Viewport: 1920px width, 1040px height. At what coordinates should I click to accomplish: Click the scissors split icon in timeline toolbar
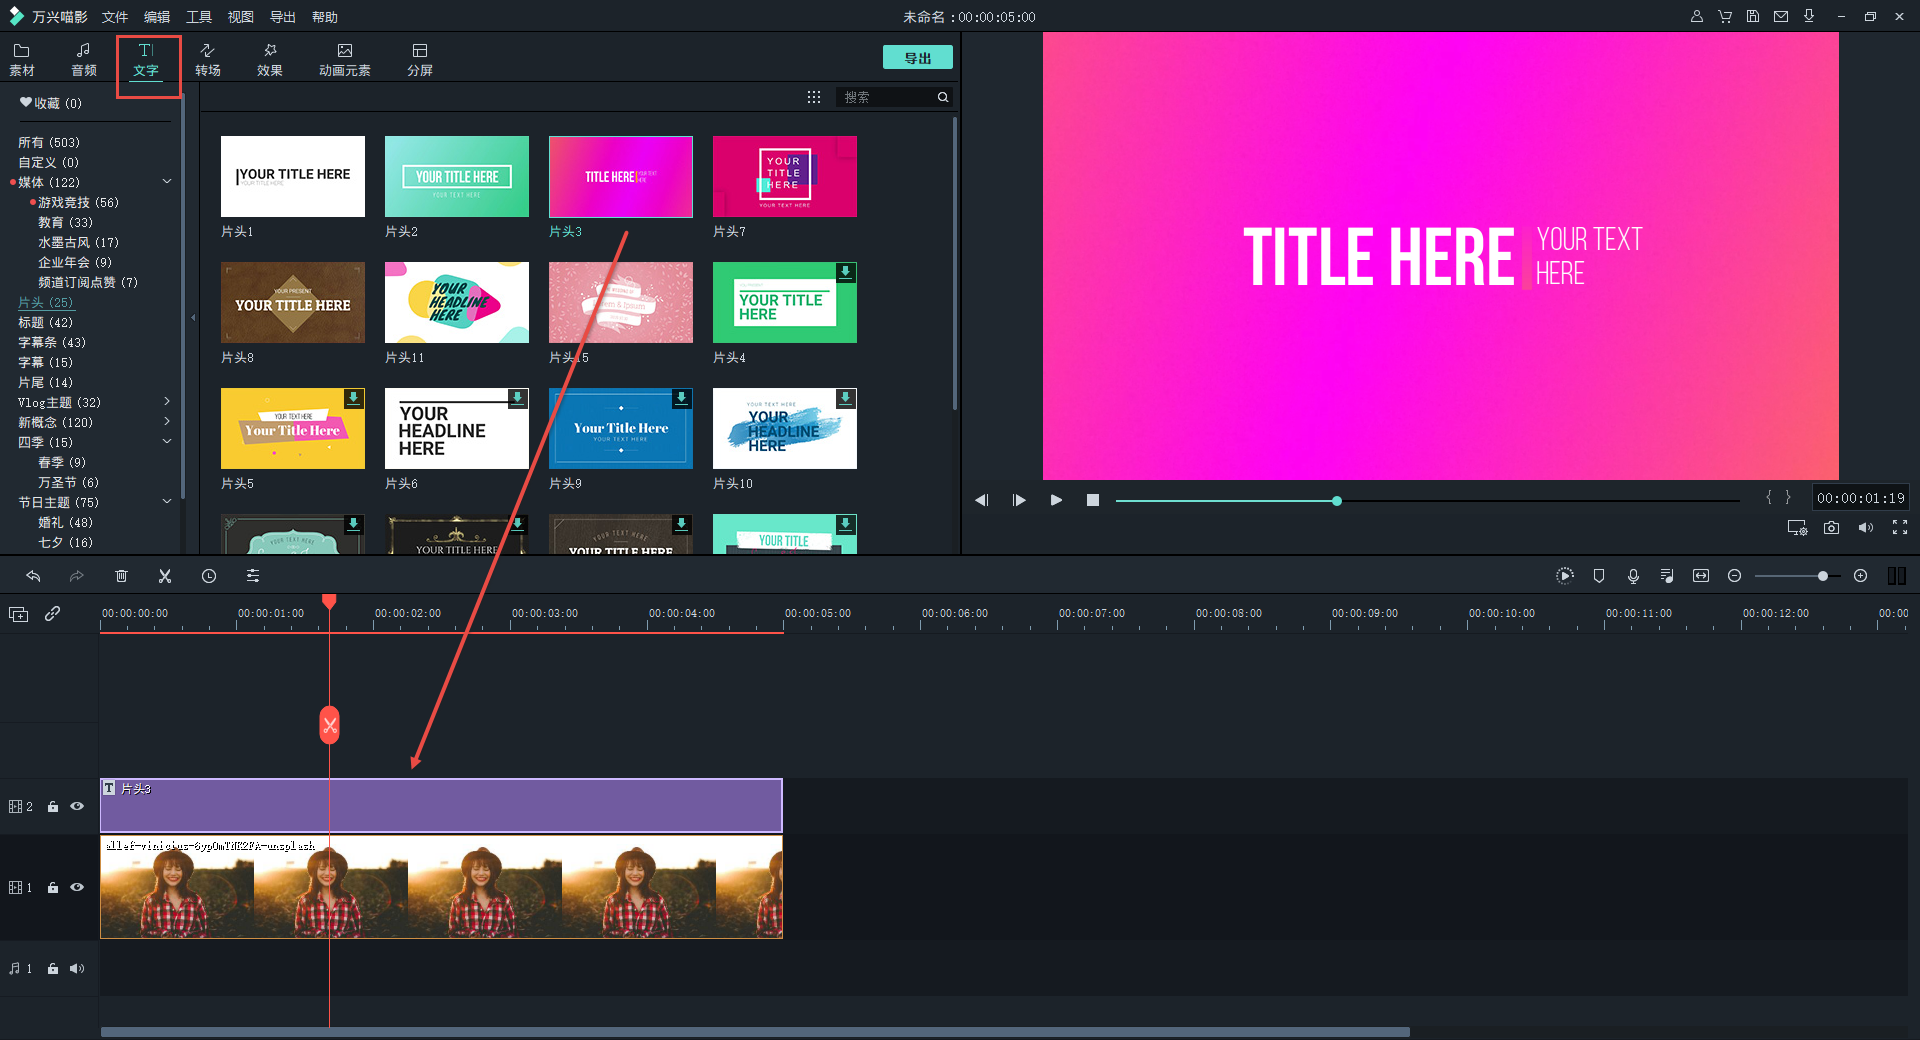[165, 576]
